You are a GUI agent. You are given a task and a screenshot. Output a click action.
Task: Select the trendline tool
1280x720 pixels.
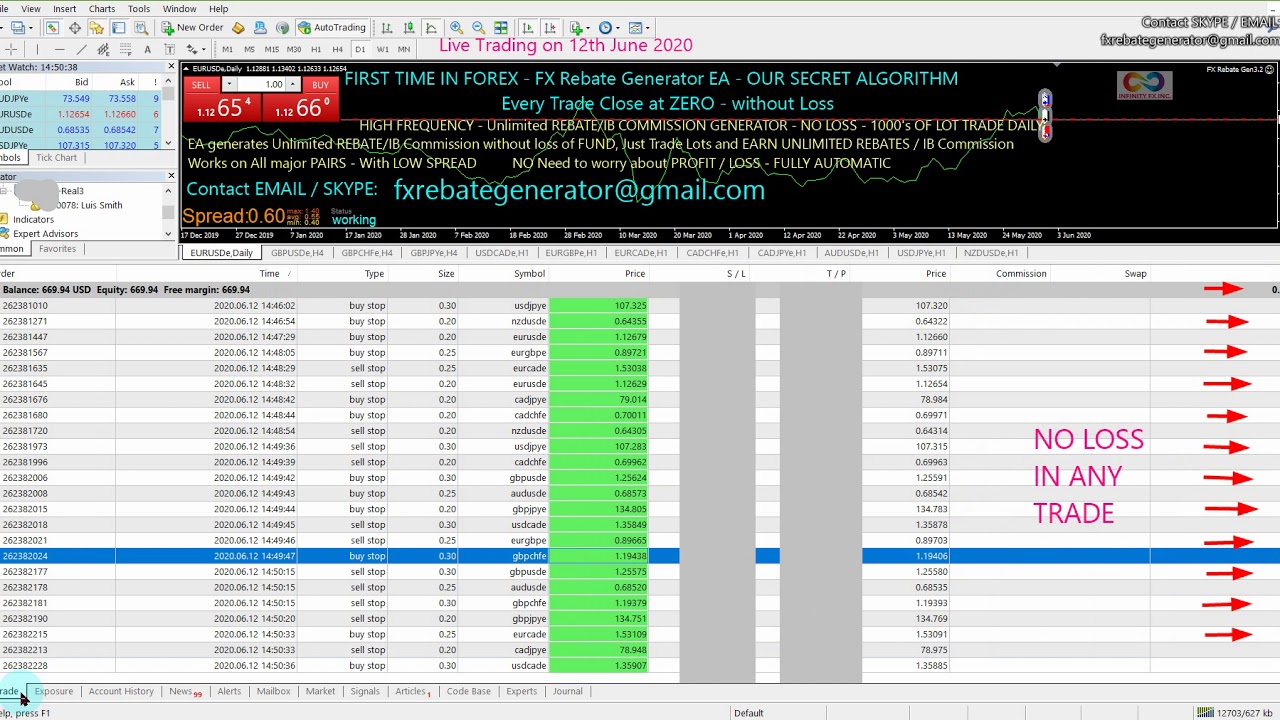[81, 49]
